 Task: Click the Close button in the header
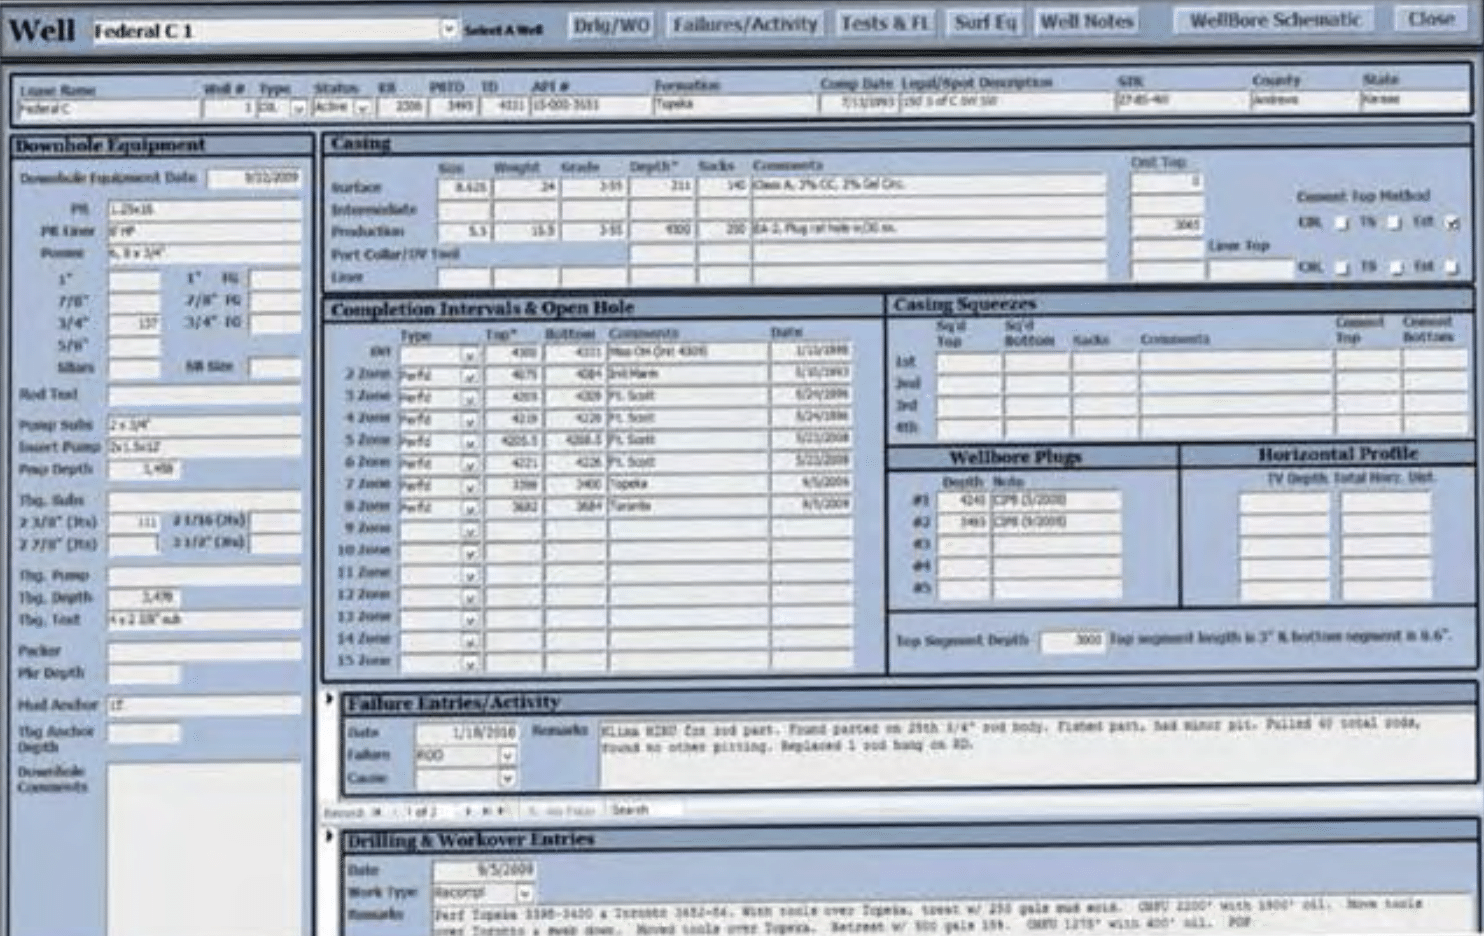pos(1432,19)
